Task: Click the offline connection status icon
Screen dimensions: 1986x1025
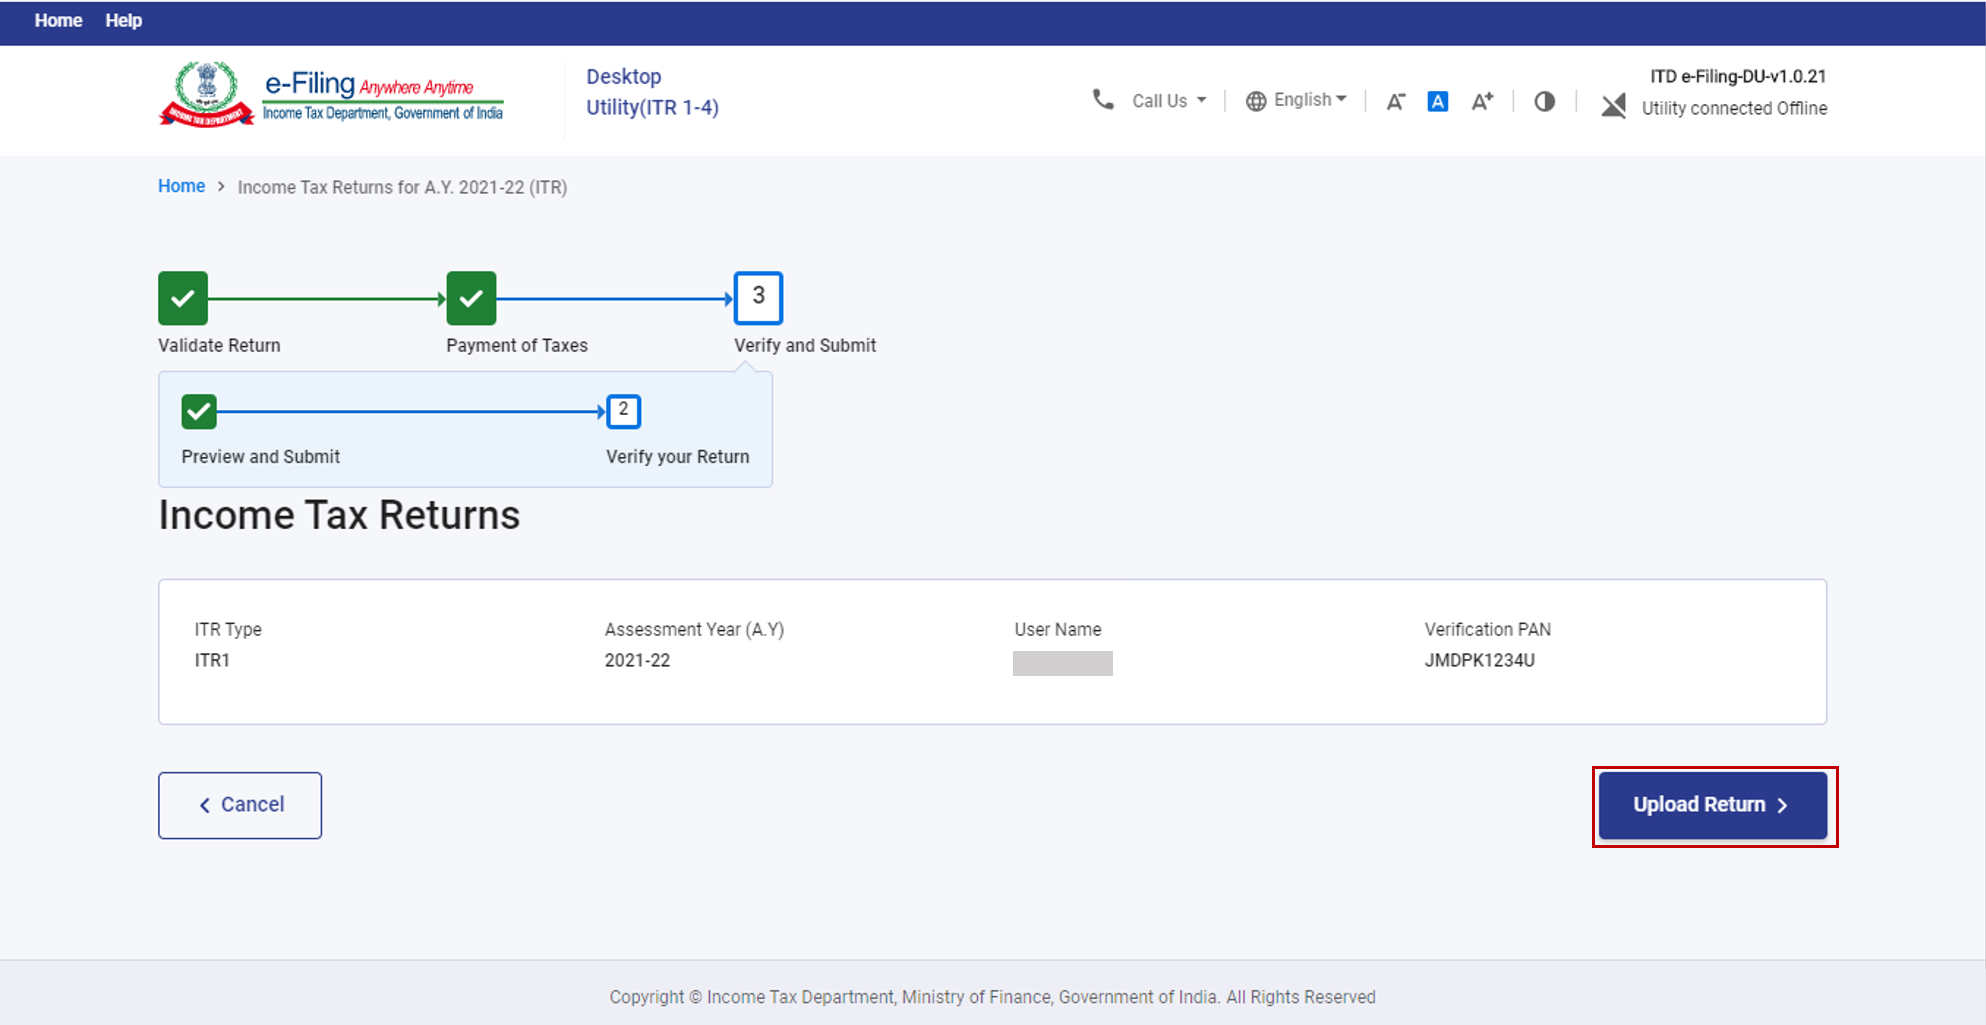Action: pyautogui.click(x=1613, y=105)
